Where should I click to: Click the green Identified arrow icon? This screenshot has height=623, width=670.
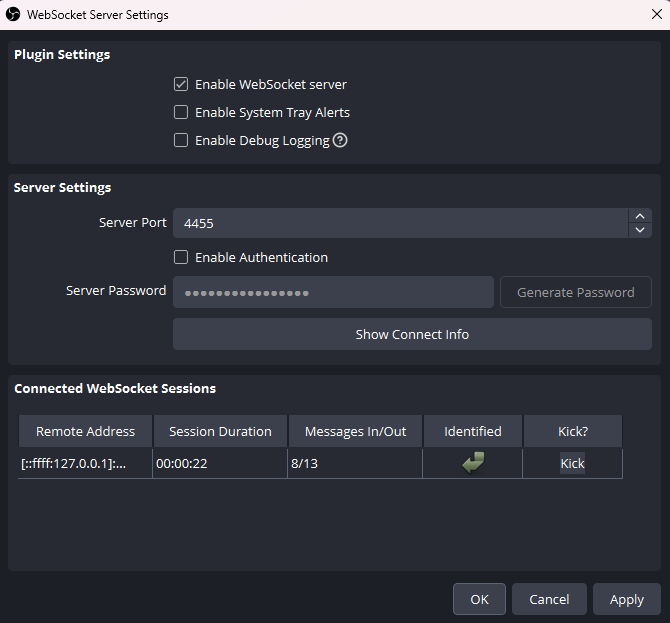tap(473, 463)
